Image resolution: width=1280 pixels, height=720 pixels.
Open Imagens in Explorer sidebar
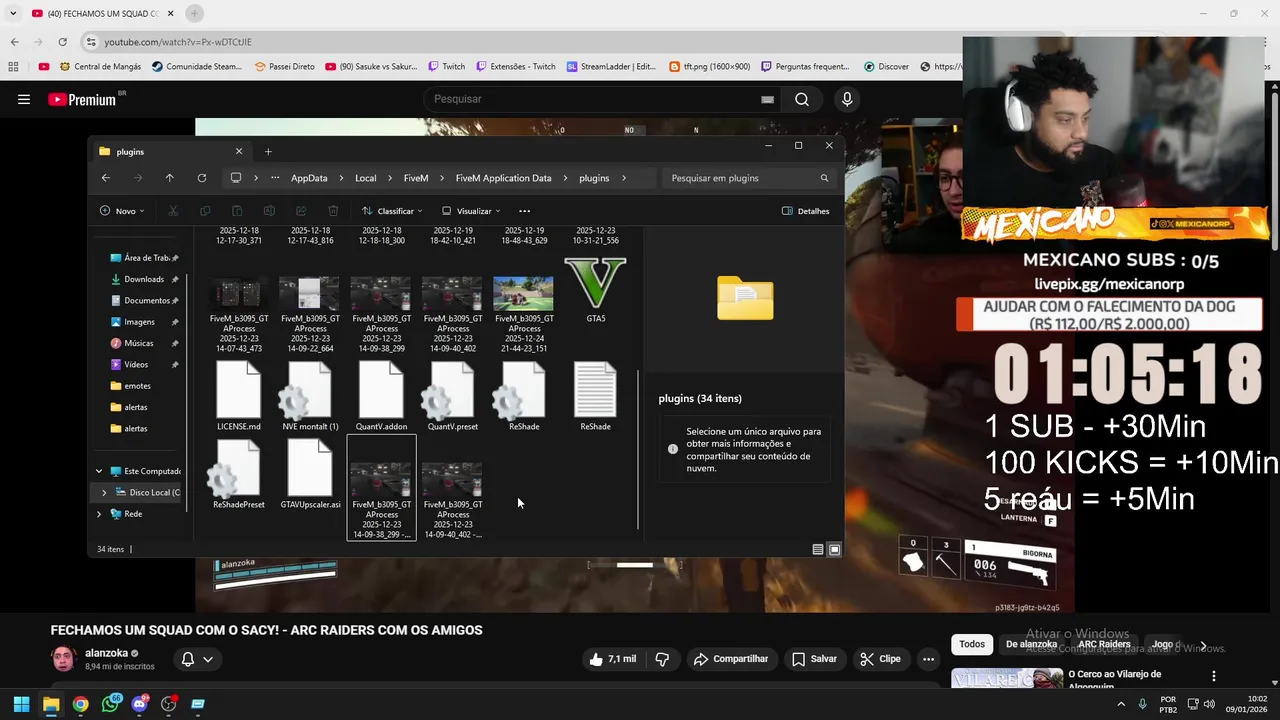(140, 322)
